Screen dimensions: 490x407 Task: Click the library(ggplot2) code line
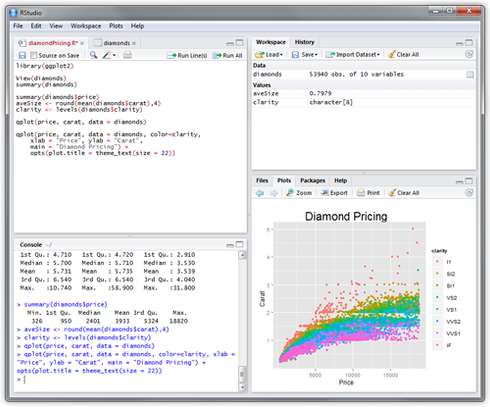tap(45, 66)
